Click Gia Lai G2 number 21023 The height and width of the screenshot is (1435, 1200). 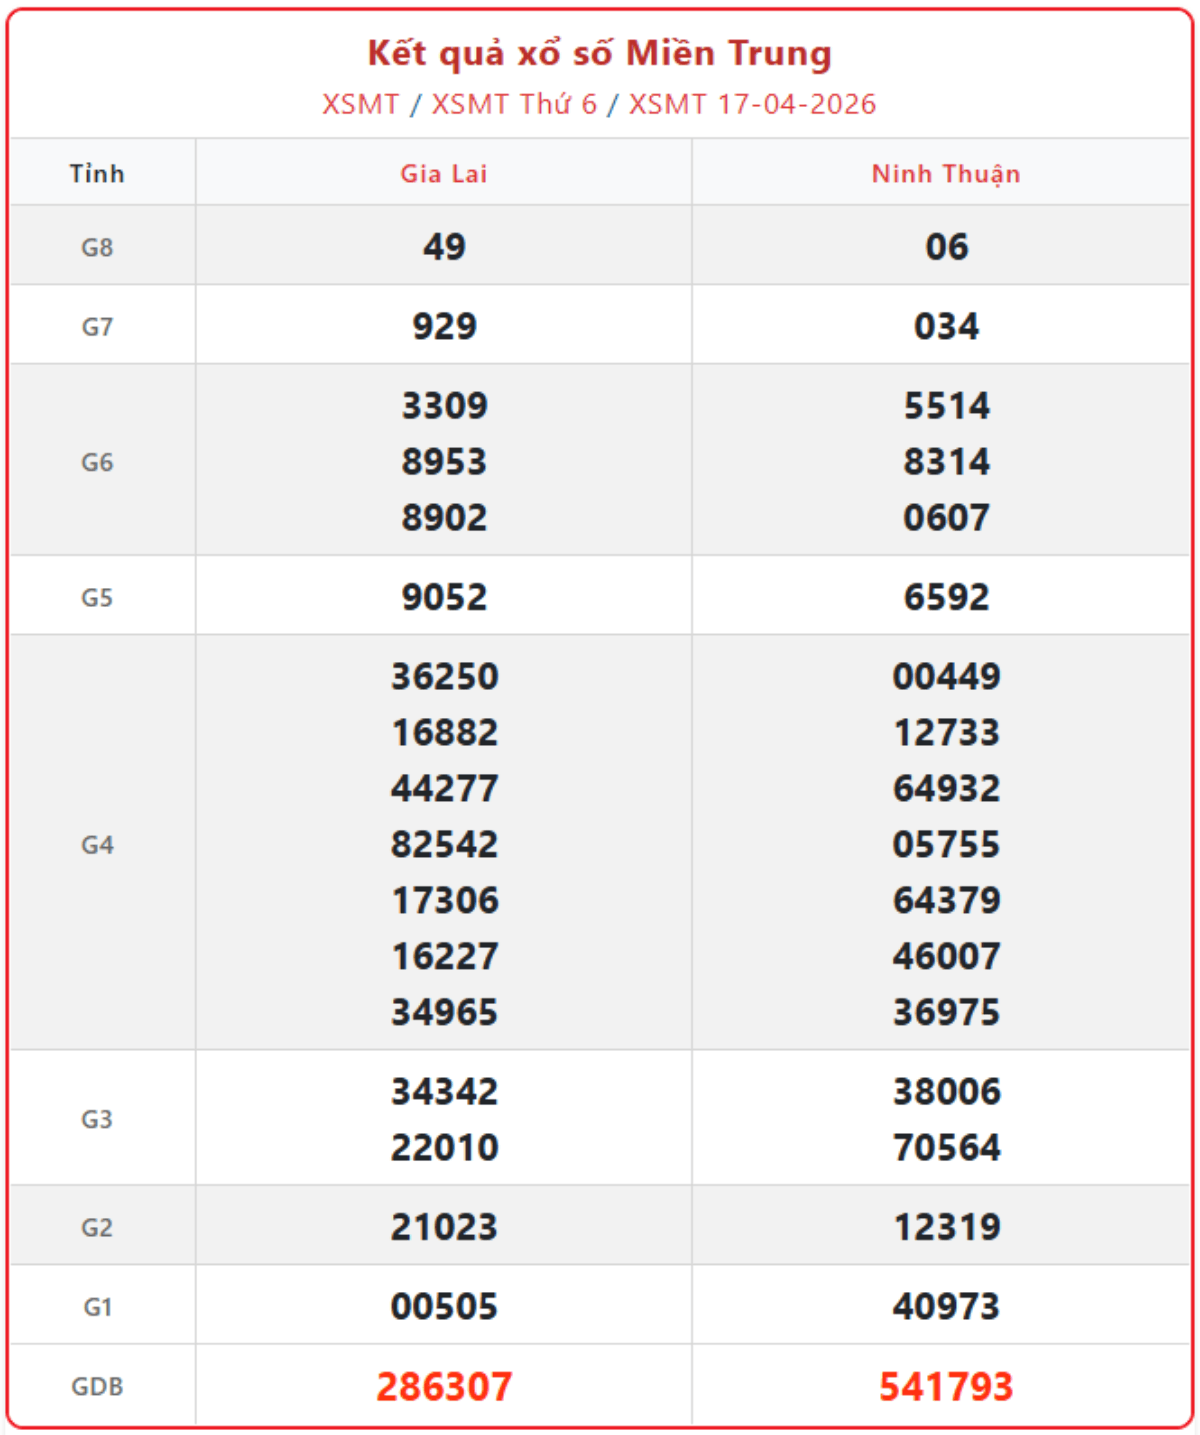click(444, 1227)
